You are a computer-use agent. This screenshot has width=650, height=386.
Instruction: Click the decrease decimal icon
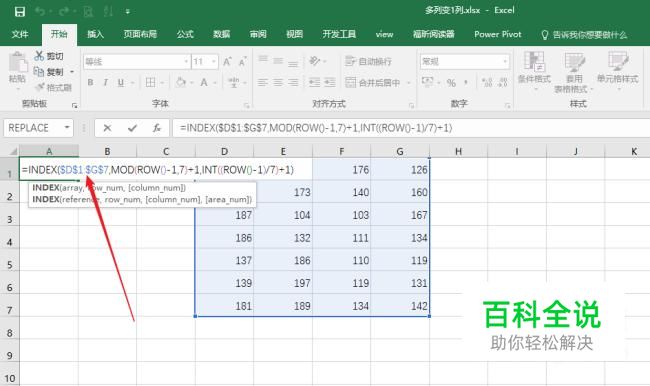pos(503,83)
